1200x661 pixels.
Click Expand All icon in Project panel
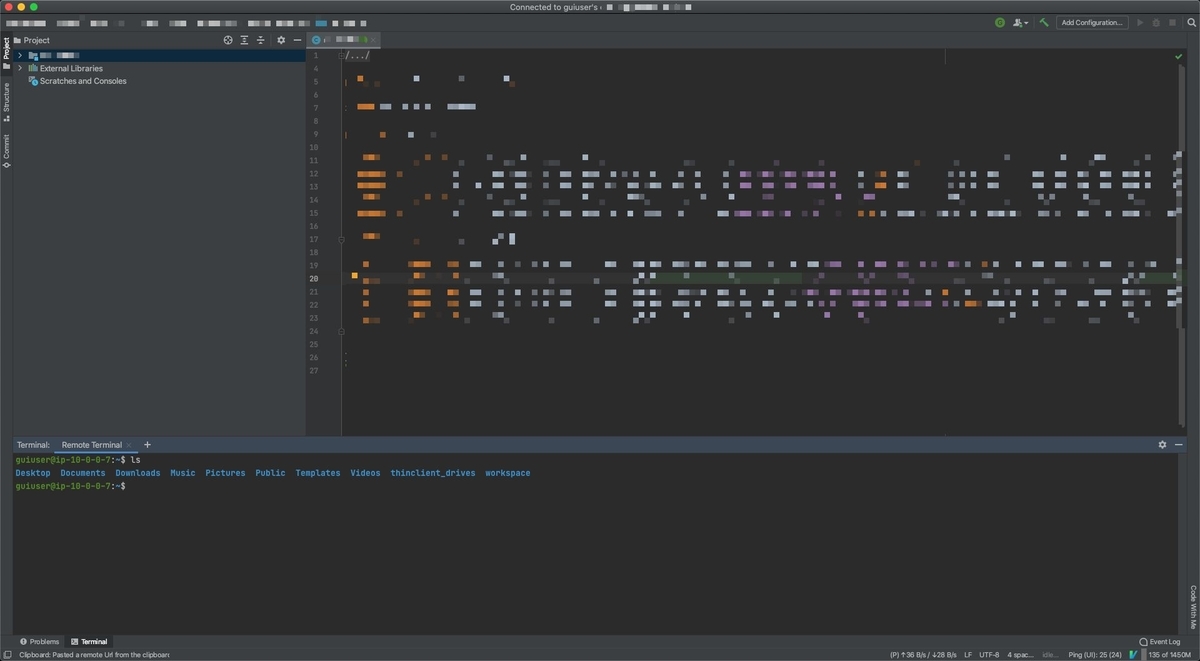click(244, 40)
